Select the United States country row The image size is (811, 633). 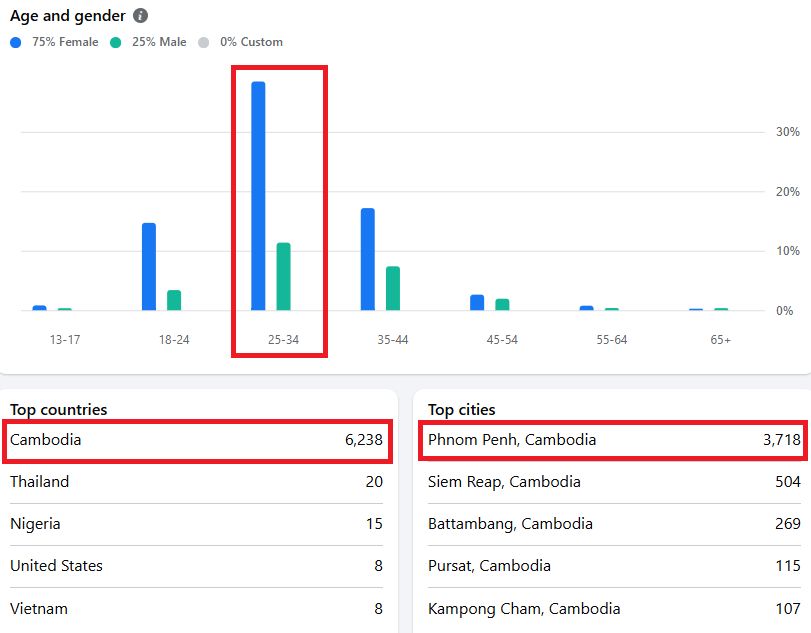(x=197, y=566)
